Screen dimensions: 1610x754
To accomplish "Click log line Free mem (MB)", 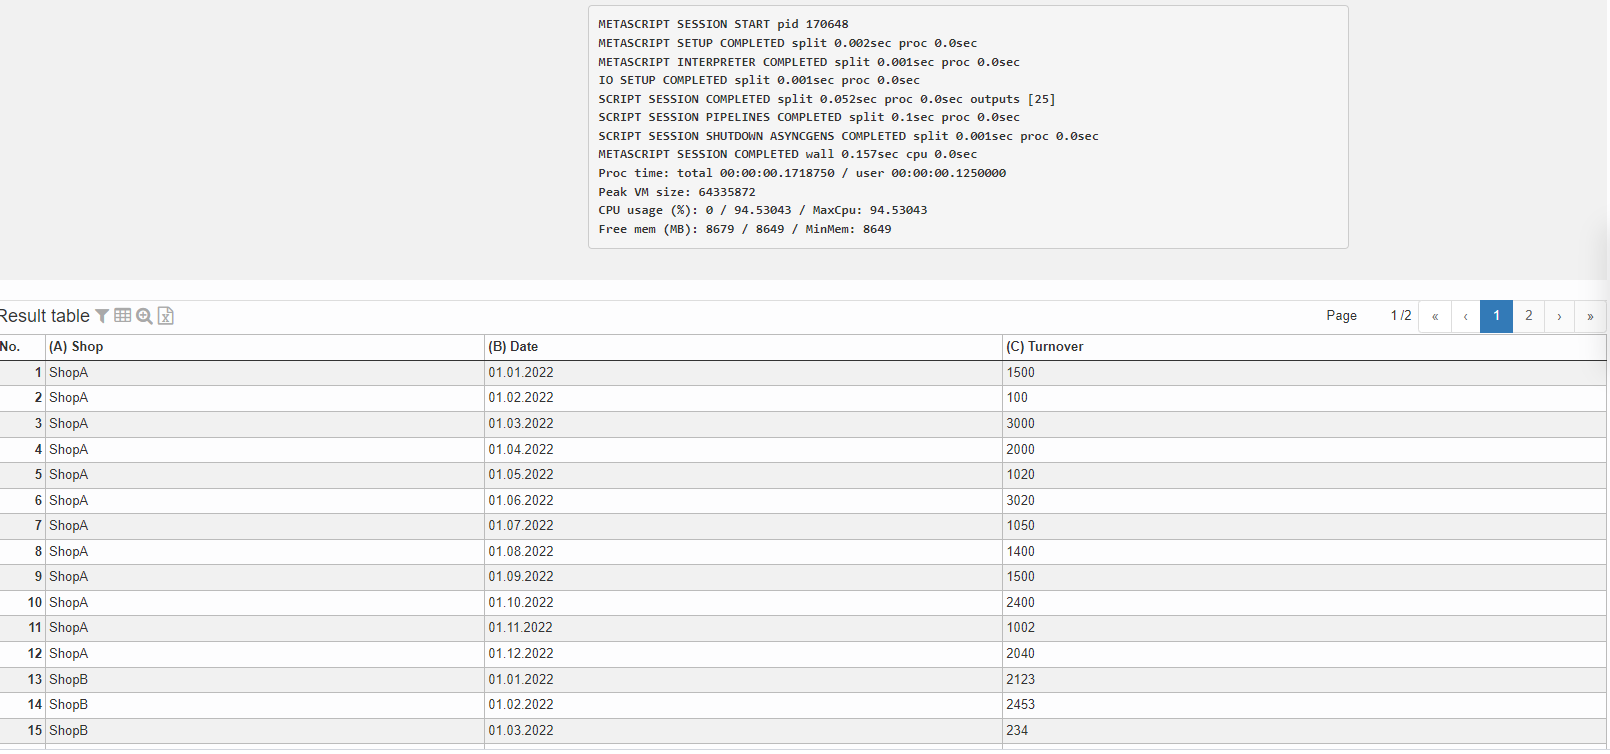I will pos(745,229).
